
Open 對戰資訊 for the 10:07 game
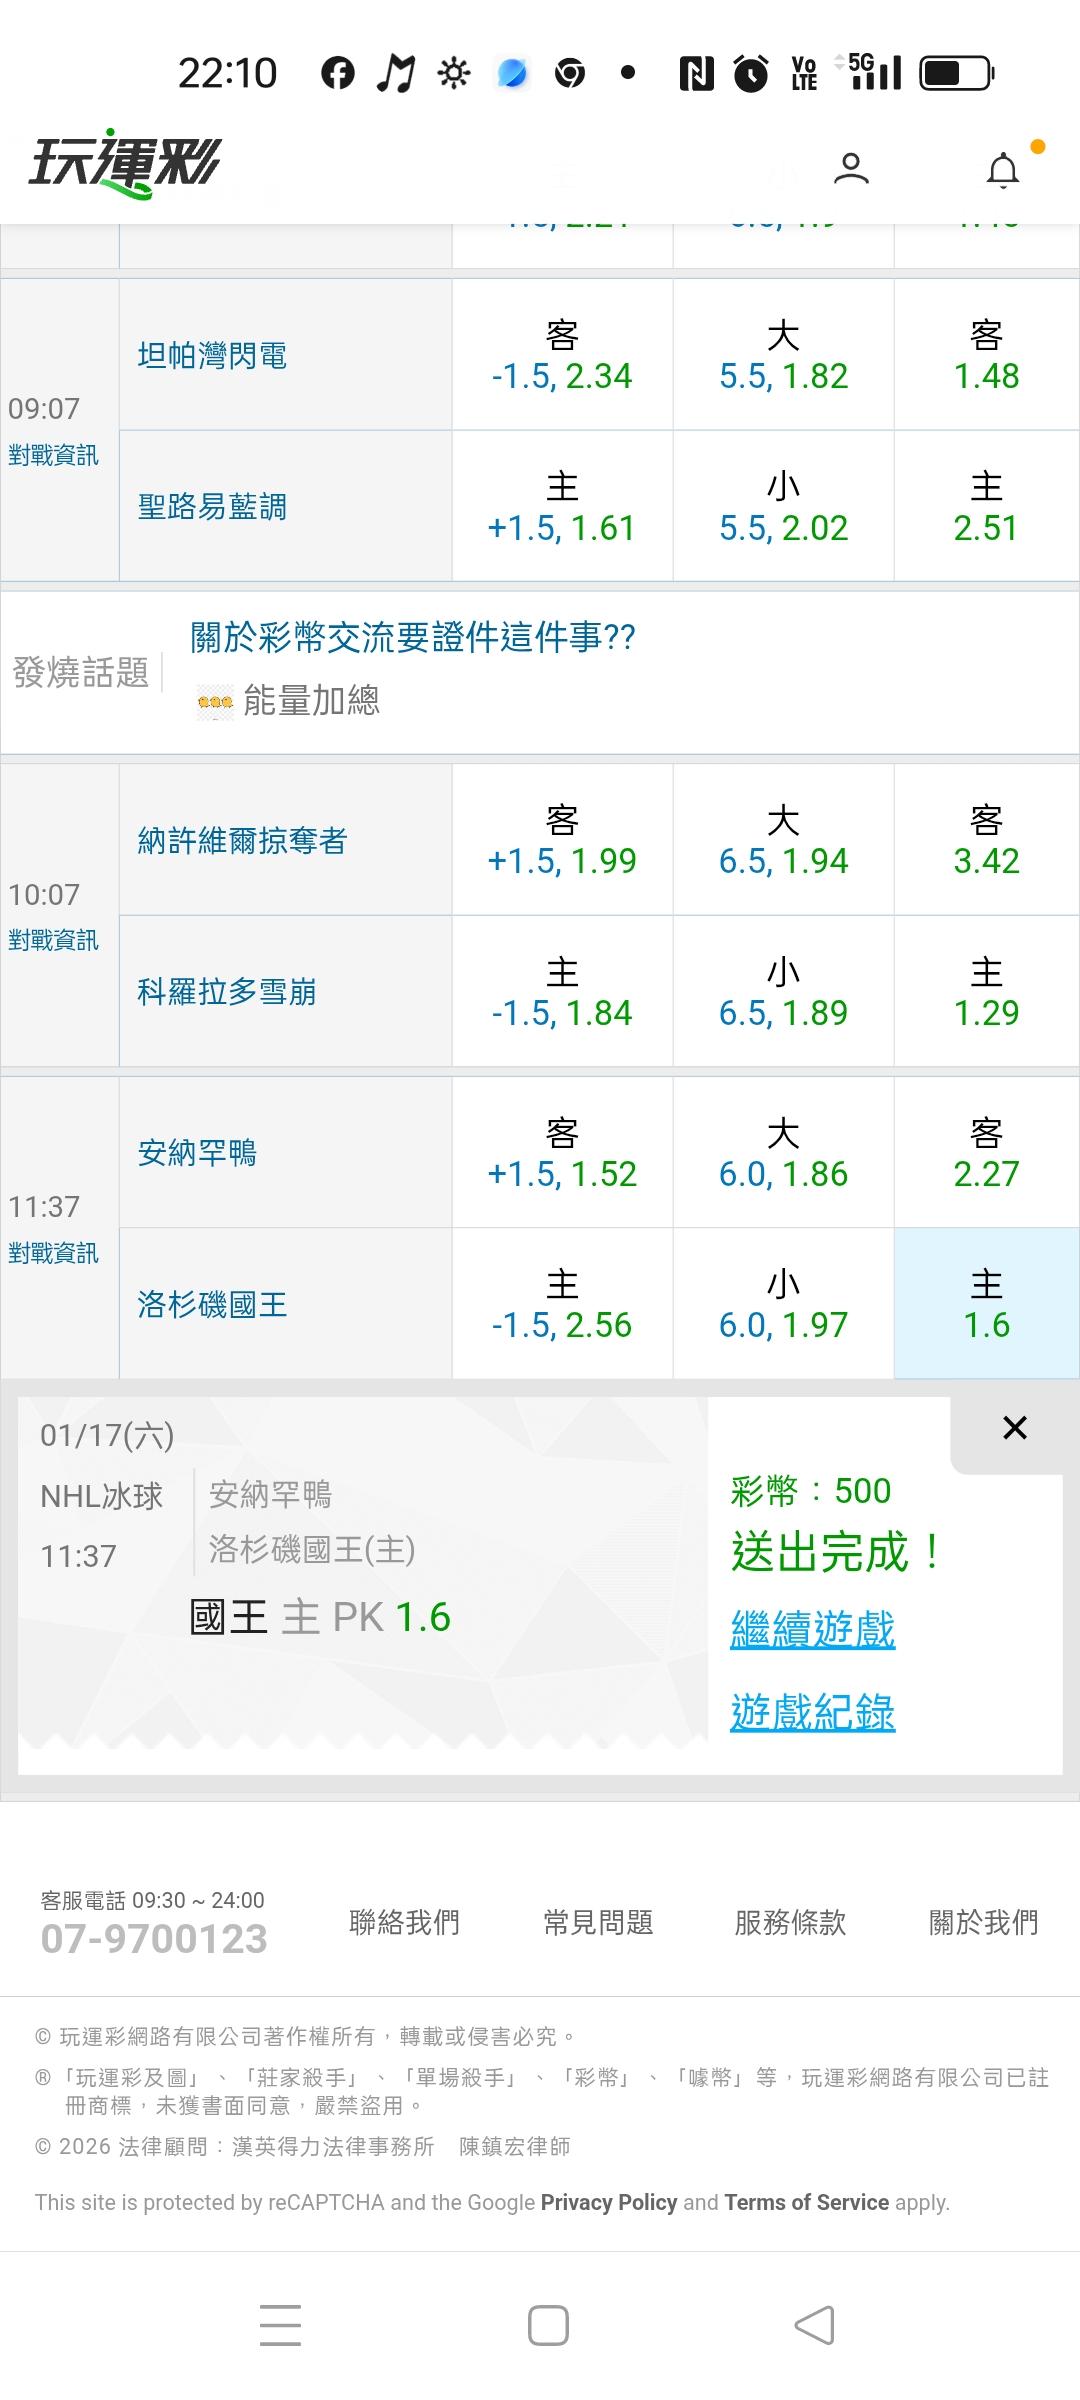[x=54, y=941]
